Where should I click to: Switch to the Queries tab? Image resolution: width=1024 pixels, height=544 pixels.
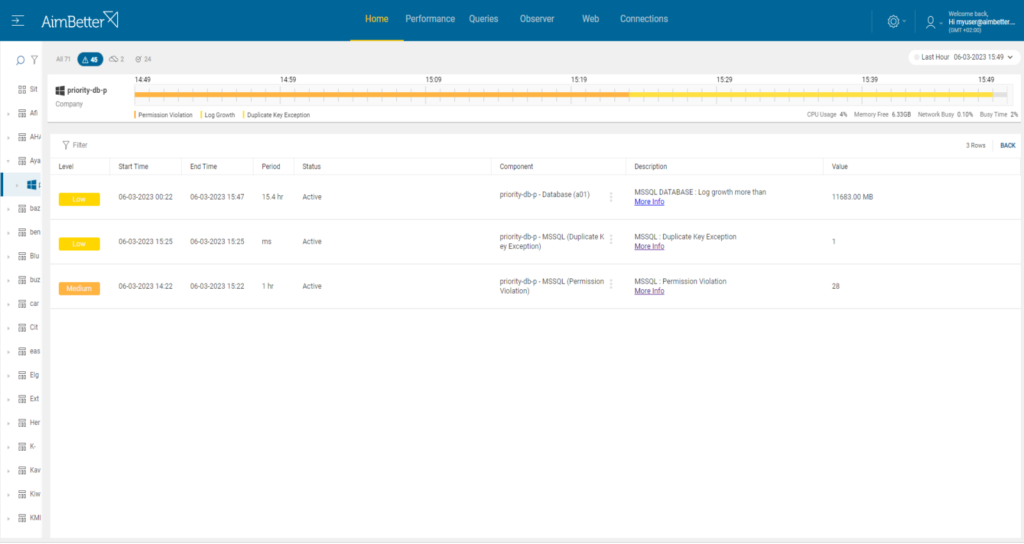coord(483,19)
